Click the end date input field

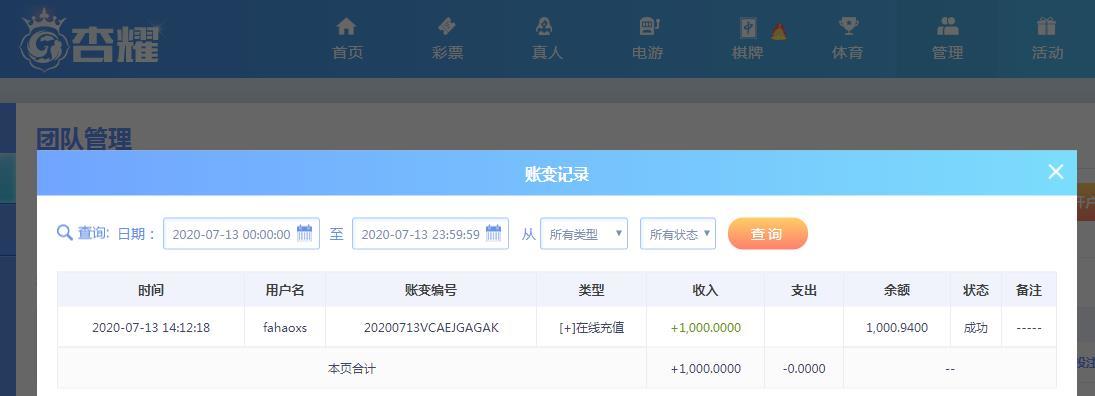coord(430,234)
